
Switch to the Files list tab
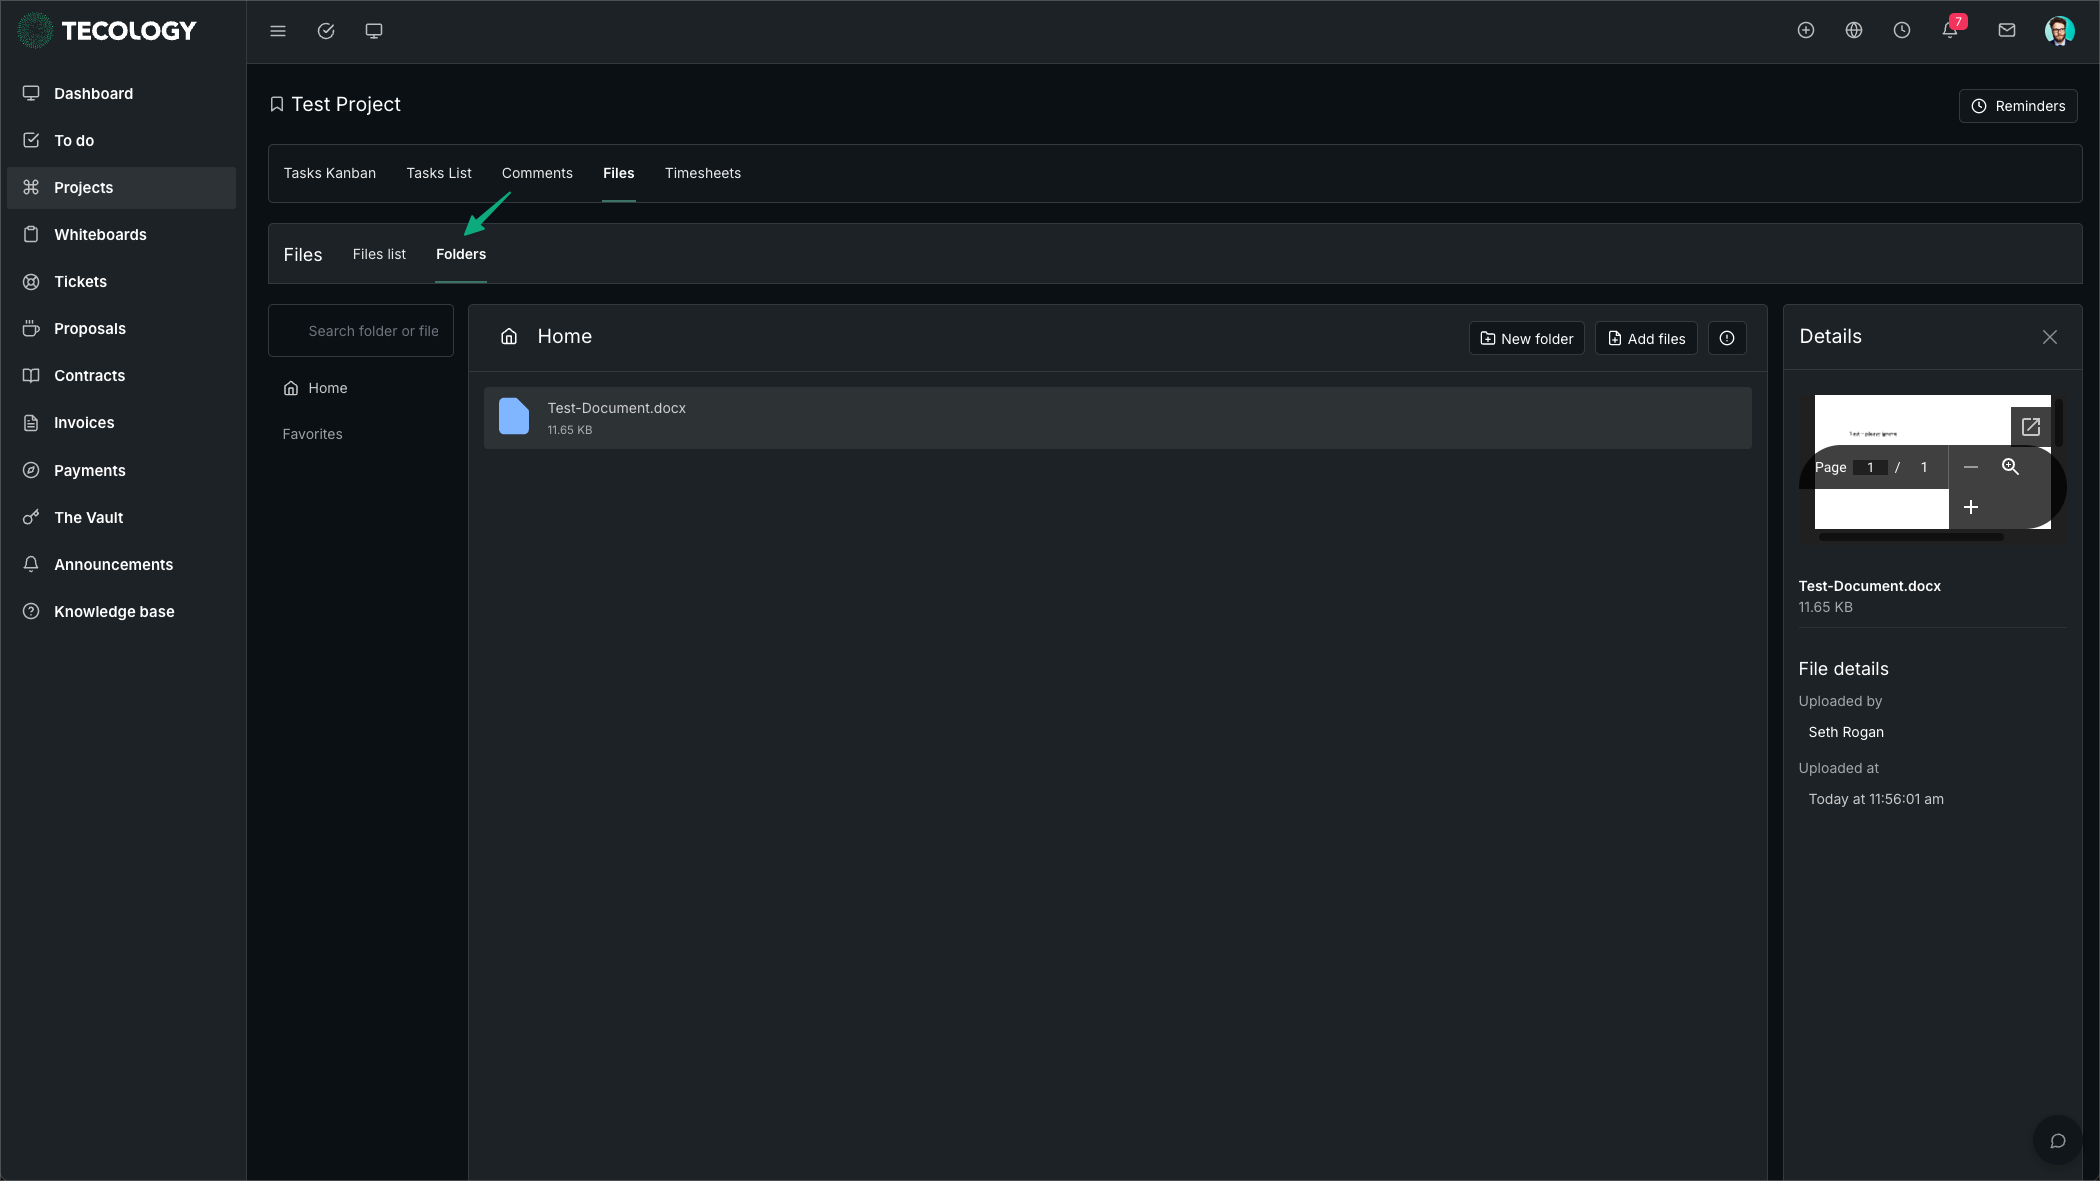[379, 254]
